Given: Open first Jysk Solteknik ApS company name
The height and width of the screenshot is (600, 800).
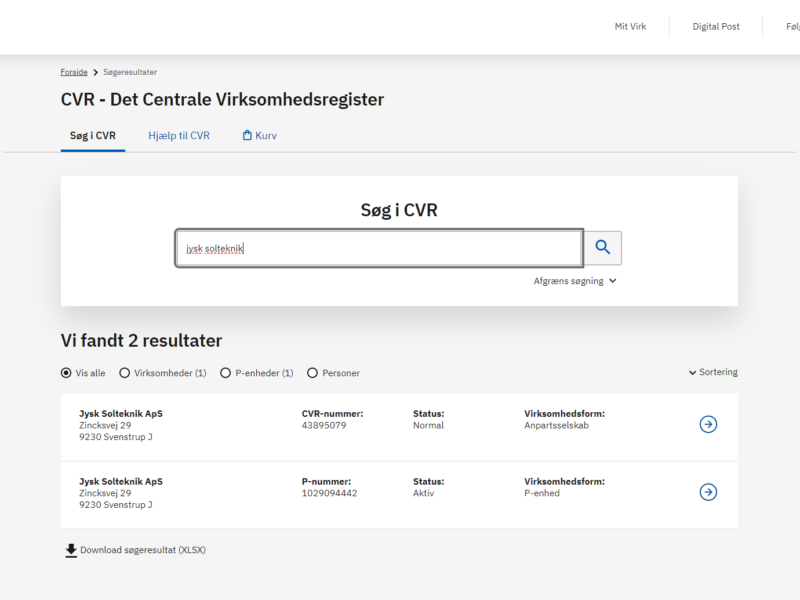Looking at the screenshot, I should [x=121, y=413].
